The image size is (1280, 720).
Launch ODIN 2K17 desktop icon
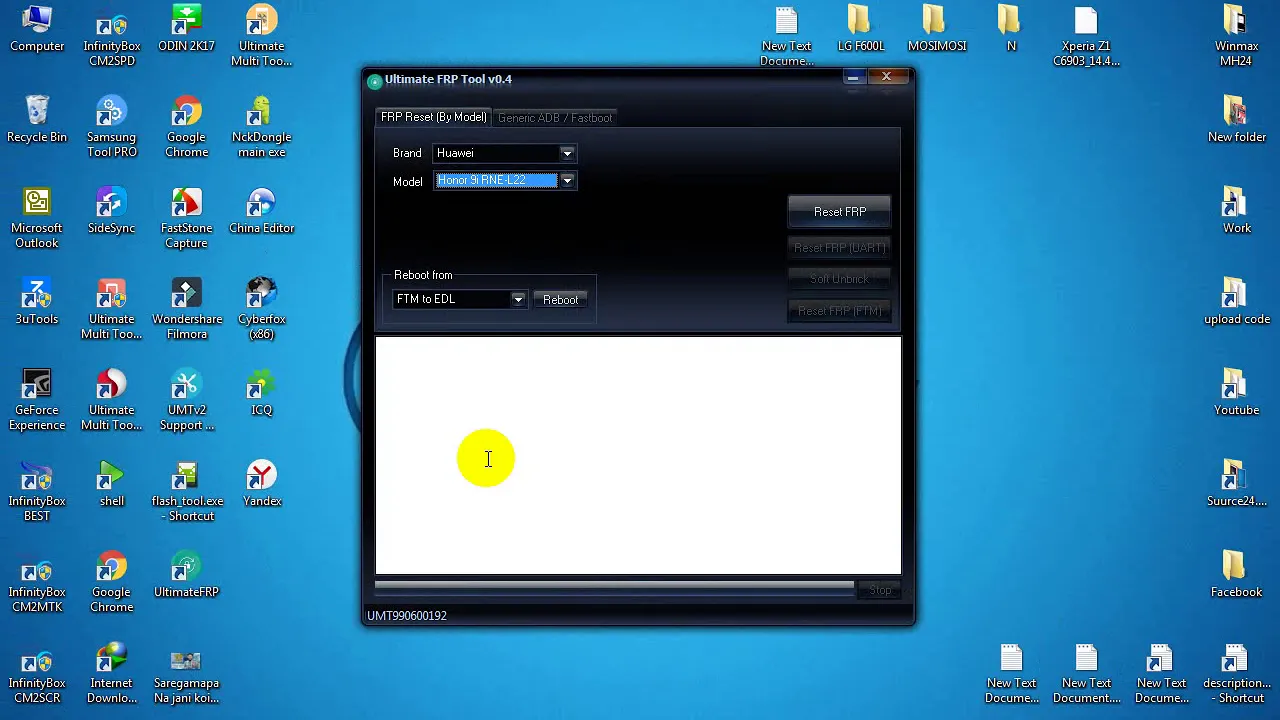(187, 29)
